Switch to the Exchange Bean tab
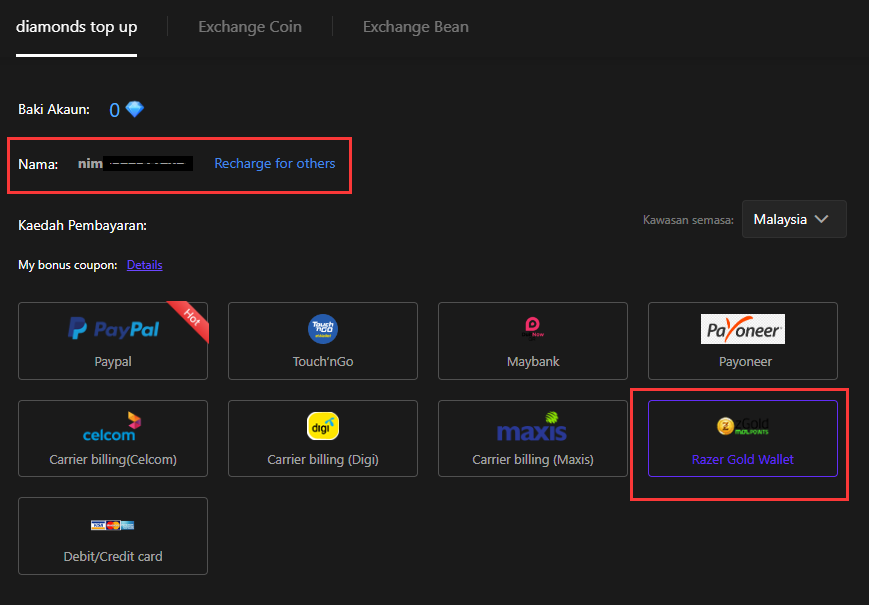 tap(416, 27)
